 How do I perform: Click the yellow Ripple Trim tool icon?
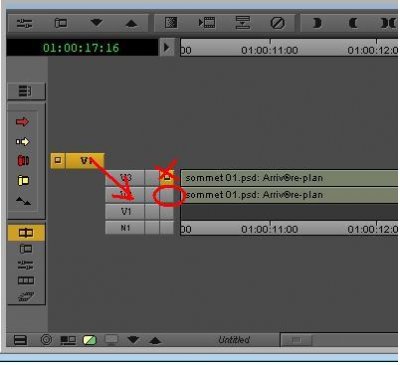[x=23, y=180]
